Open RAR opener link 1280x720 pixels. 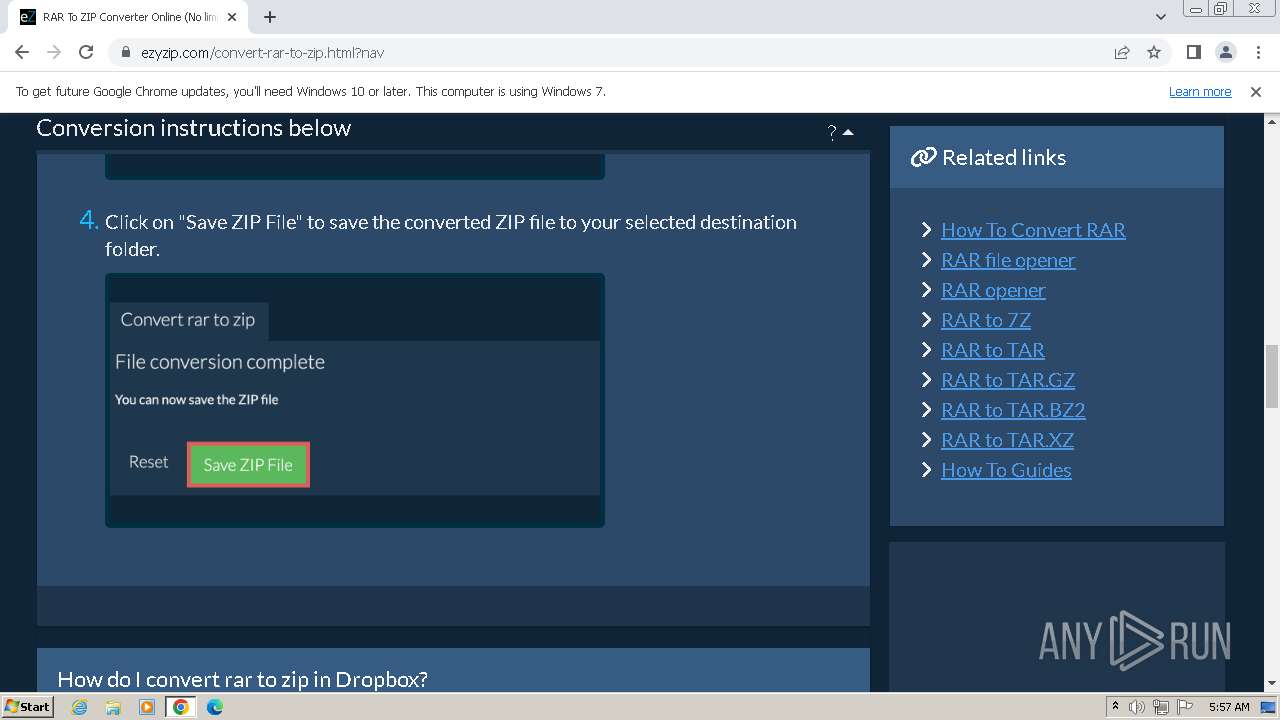(993, 290)
